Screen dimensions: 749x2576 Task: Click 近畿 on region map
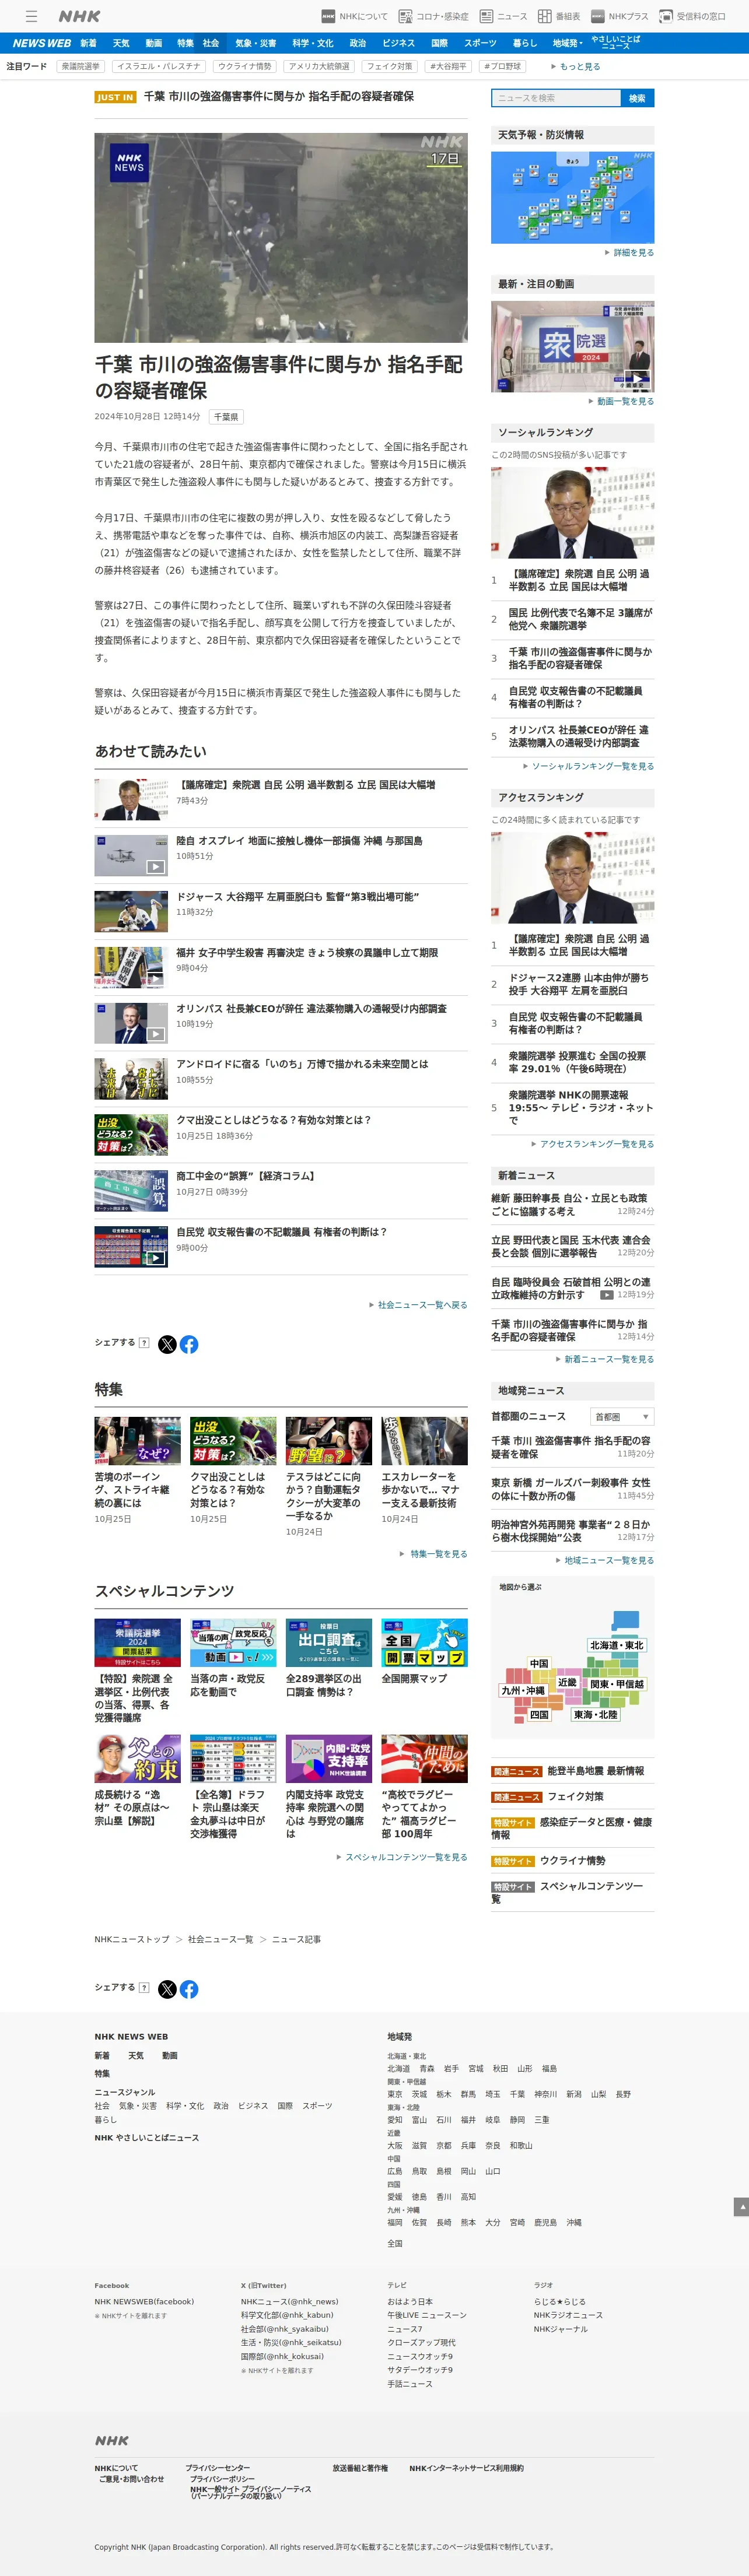pyautogui.click(x=567, y=1682)
